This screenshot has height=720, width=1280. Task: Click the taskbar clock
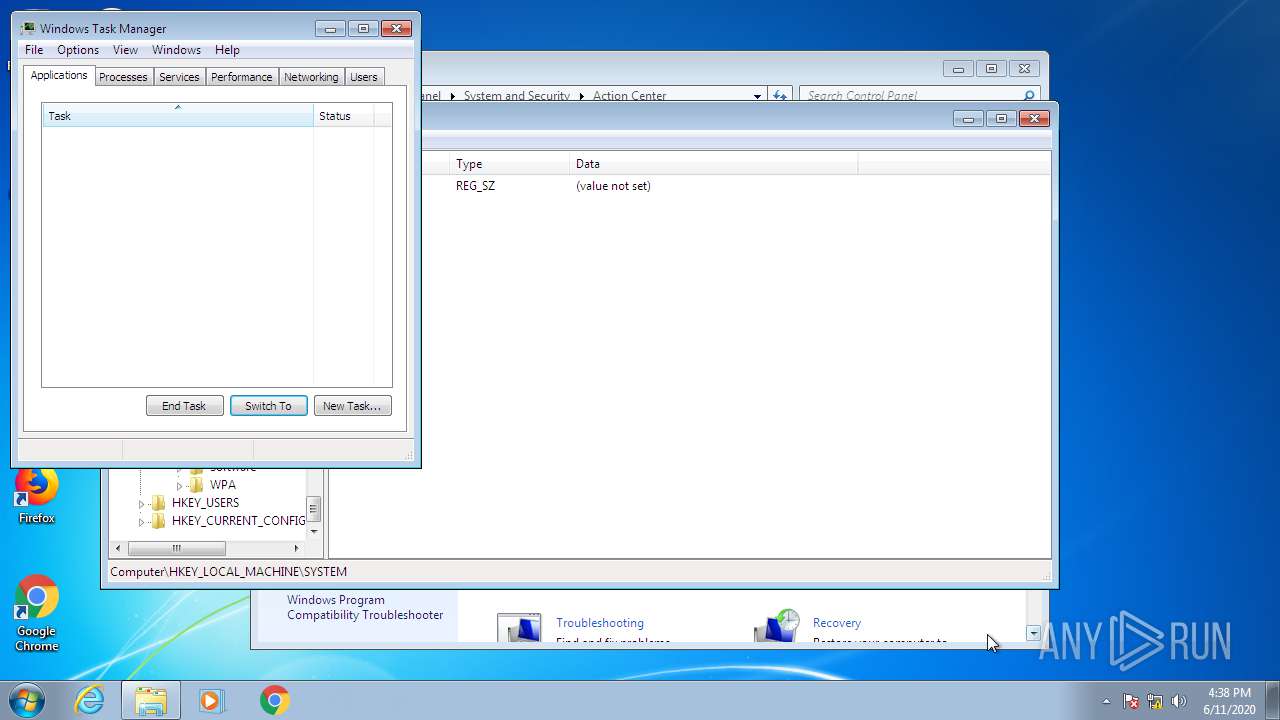(1229, 701)
